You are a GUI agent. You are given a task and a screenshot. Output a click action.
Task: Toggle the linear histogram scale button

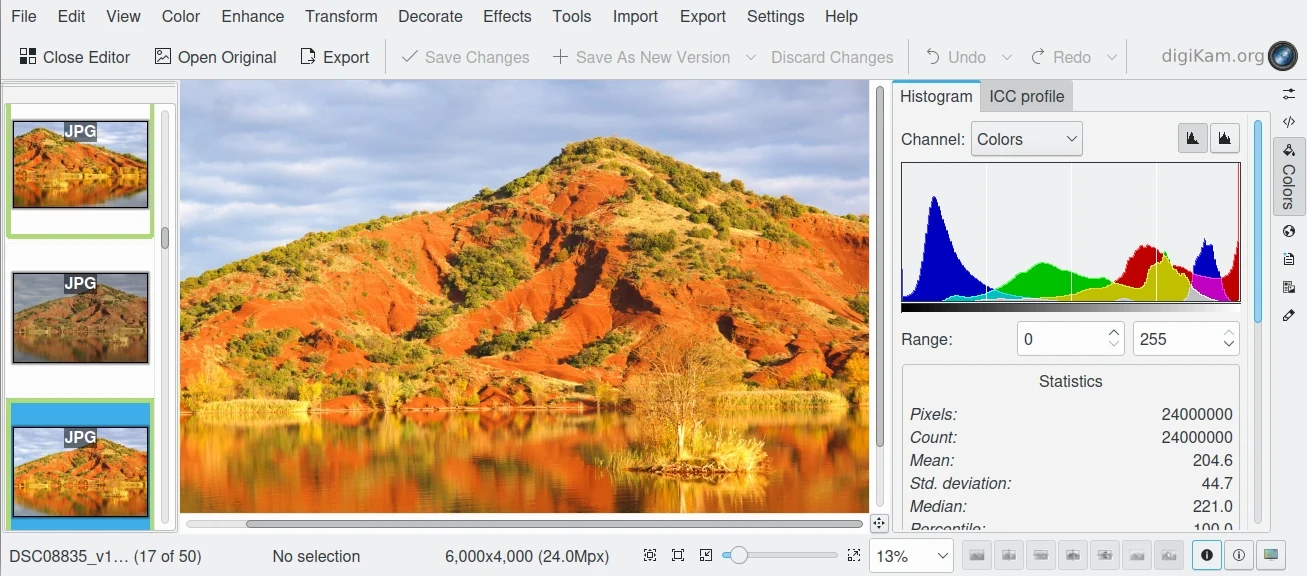click(1192, 139)
